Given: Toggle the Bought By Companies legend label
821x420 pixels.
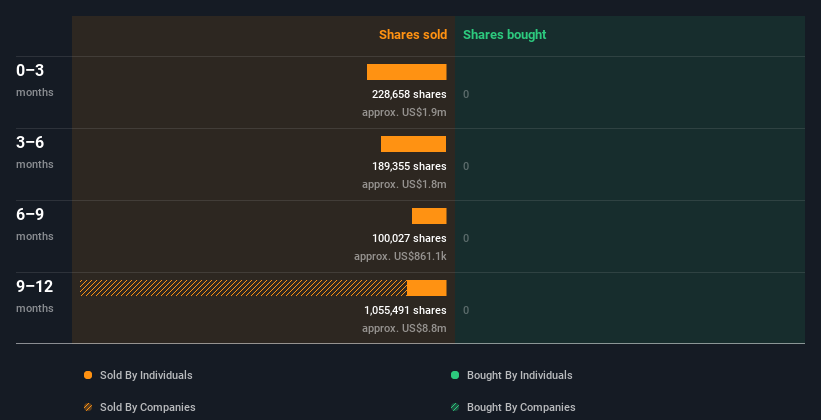Looking at the screenshot, I should click(521, 407).
